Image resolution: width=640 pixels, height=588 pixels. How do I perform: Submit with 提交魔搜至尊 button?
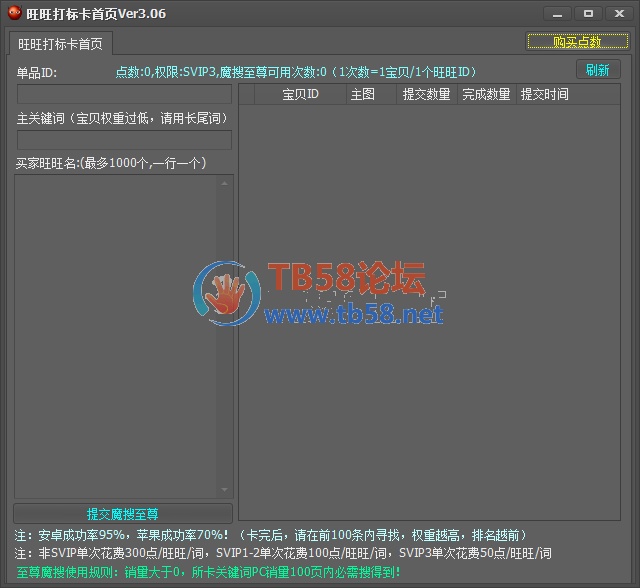click(123, 514)
